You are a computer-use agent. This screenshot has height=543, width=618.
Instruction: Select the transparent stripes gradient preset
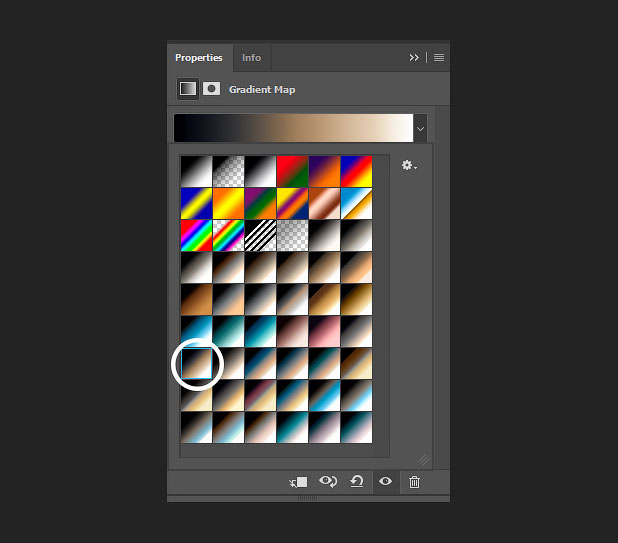click(260, 235)
